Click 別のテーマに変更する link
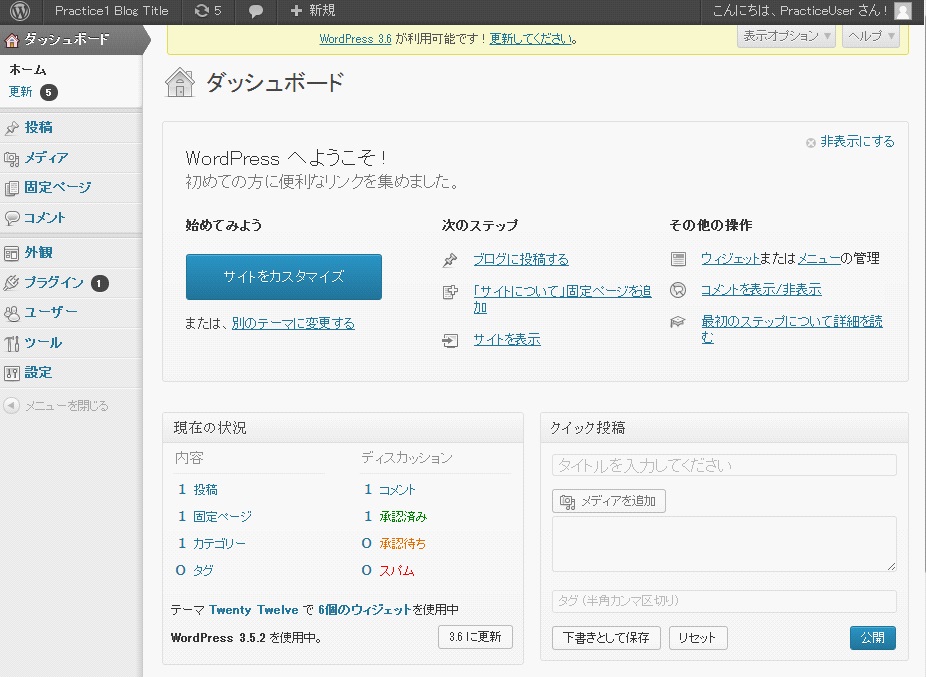Screen dimensions: 926x677 [x=293, y=324]
